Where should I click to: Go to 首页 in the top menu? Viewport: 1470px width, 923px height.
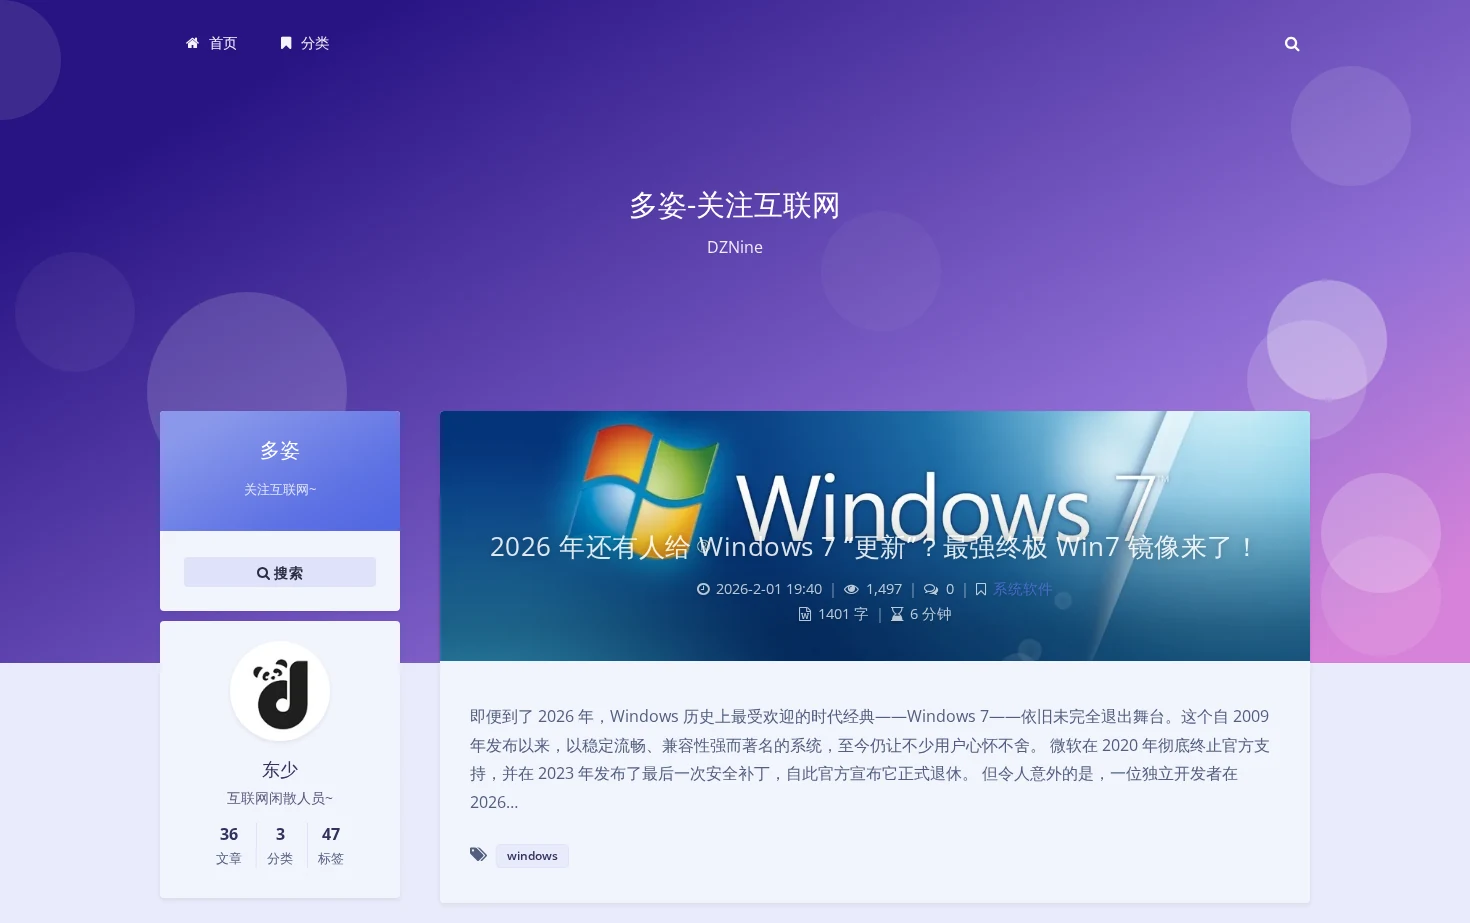212,43
